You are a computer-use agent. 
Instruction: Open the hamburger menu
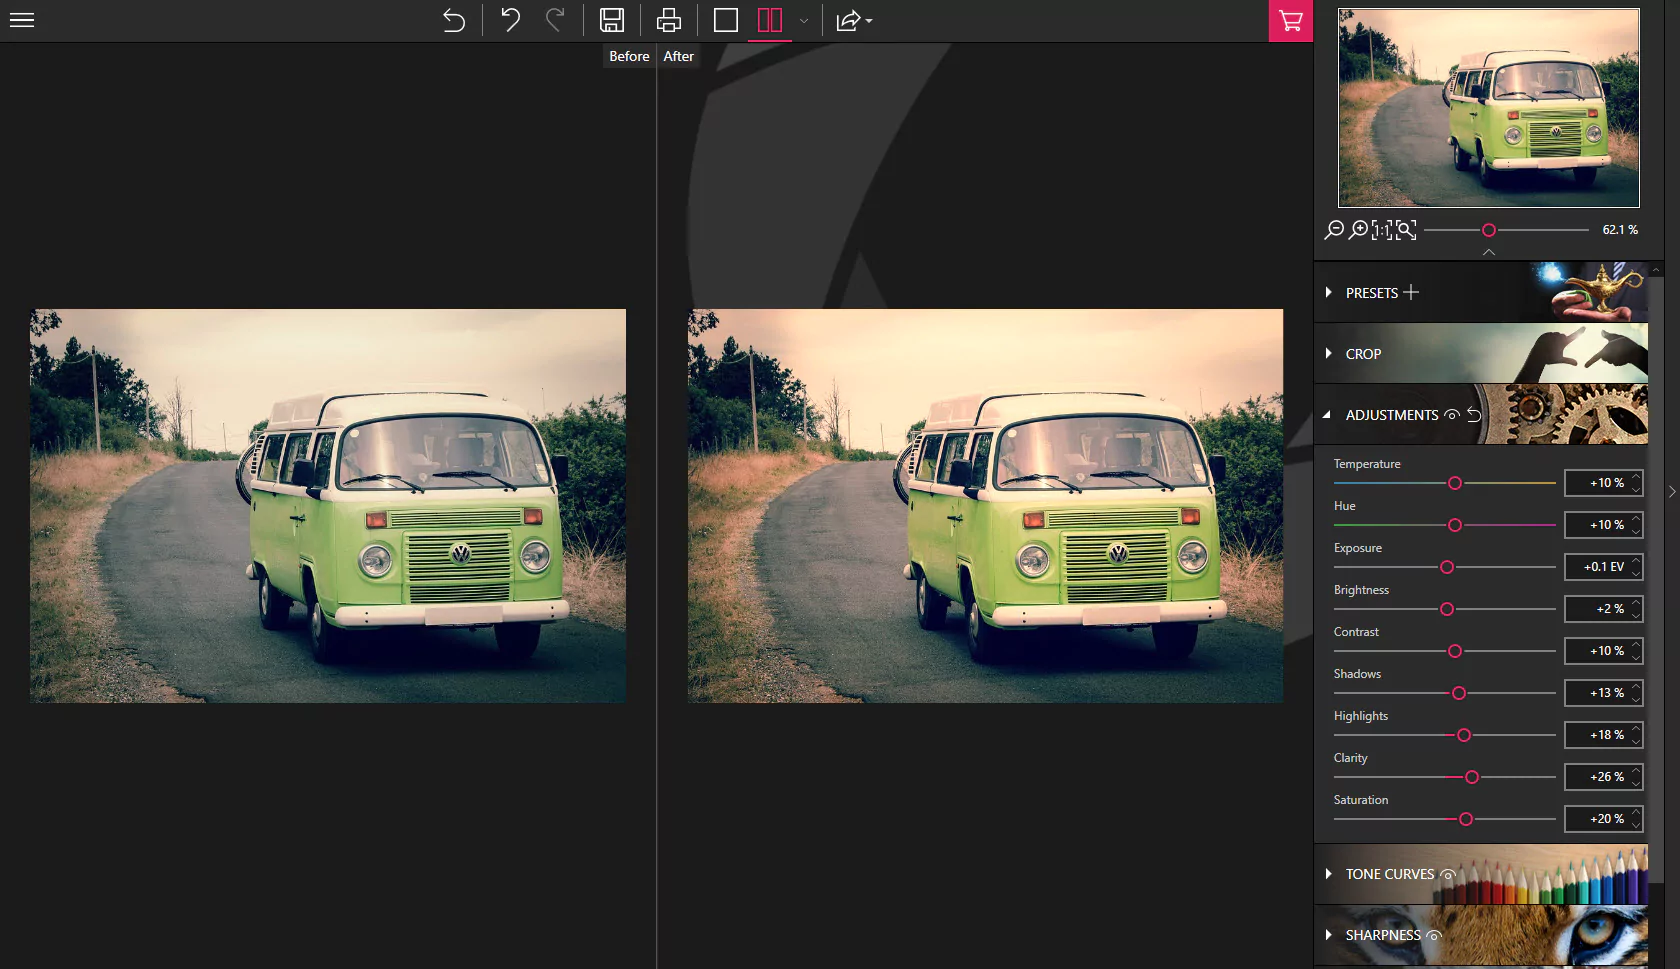point(21,20)
